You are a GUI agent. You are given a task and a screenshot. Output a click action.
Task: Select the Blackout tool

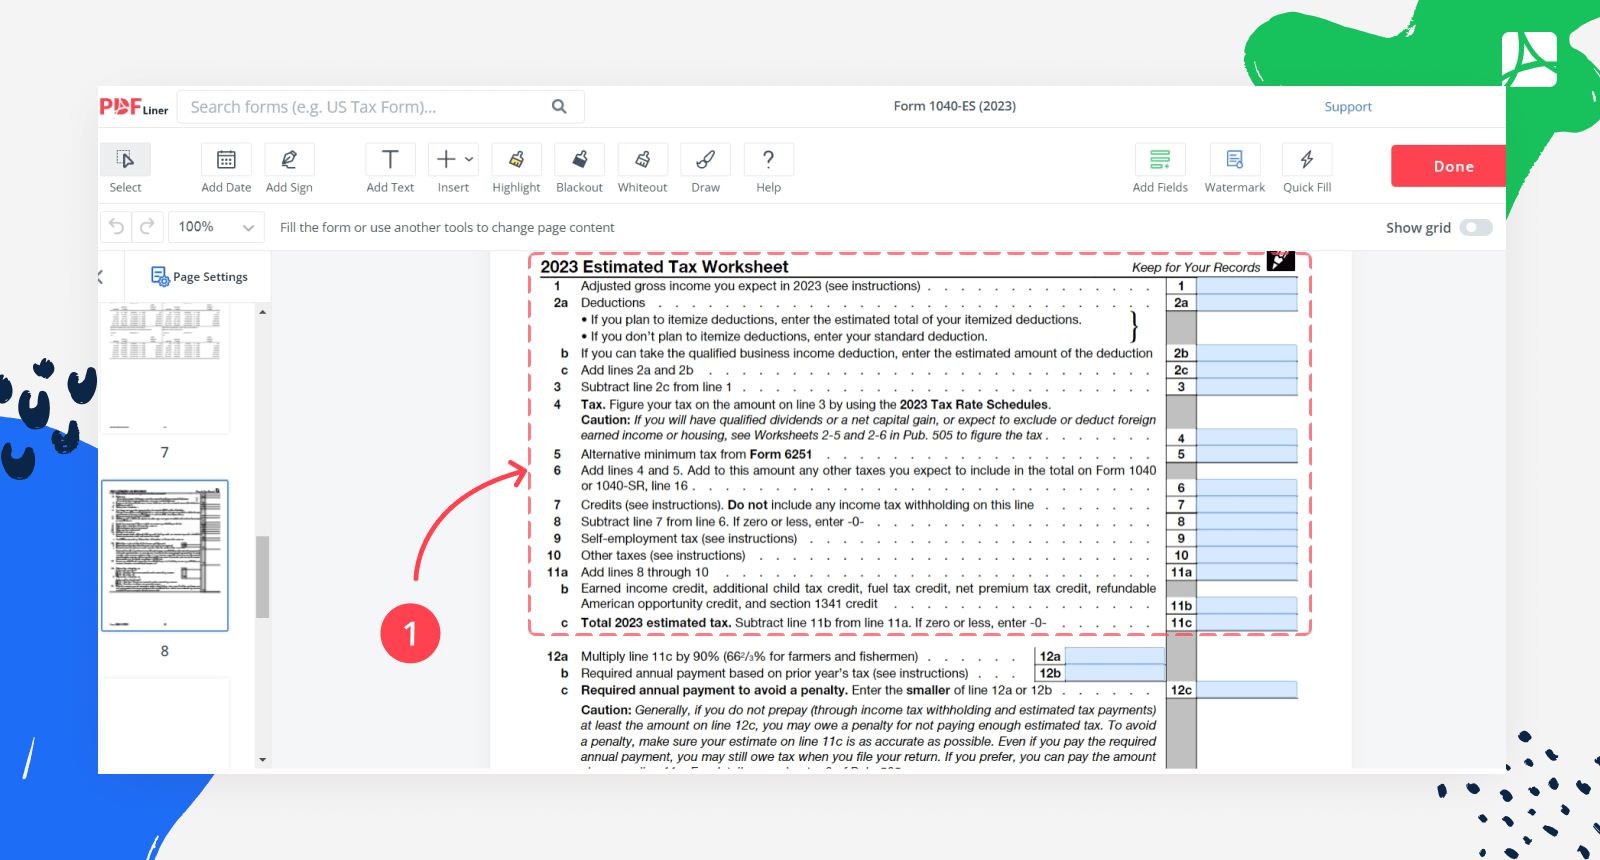click(579, 159)
